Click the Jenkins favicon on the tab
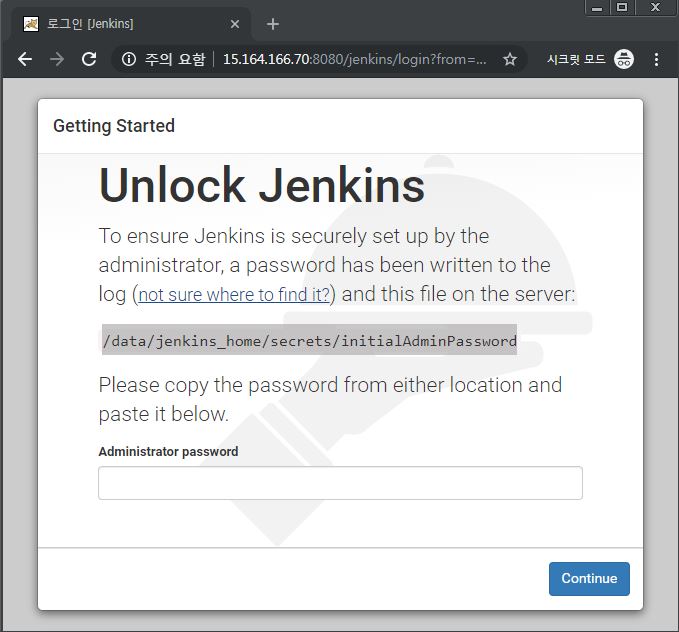 click(x=31, y=24)
